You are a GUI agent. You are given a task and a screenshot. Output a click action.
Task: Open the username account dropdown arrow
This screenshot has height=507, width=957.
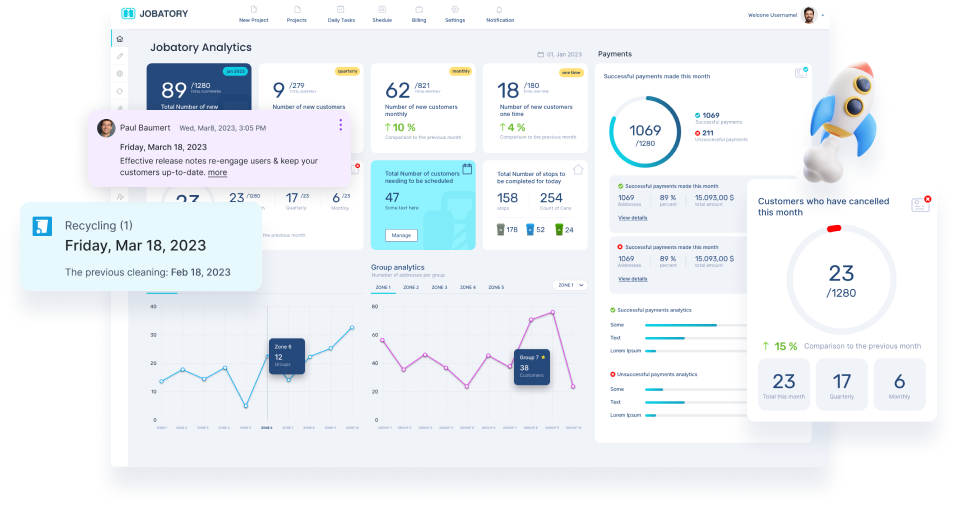point(822,16)
